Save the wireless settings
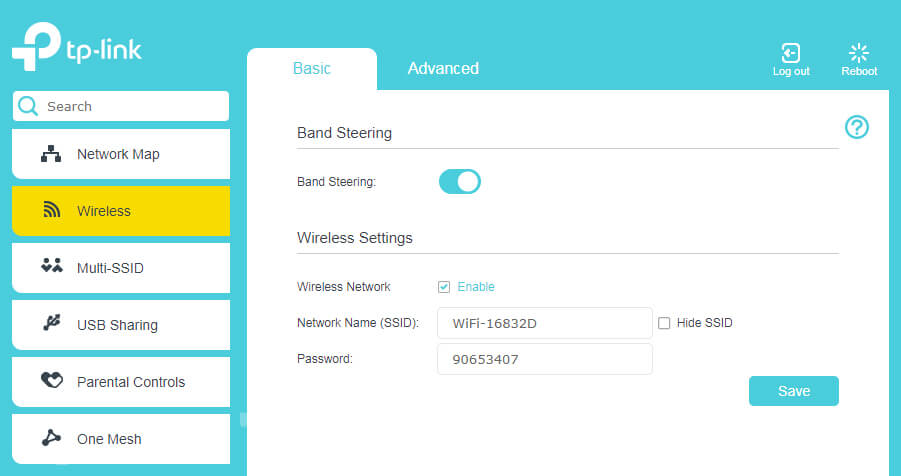Image resolution: width=901 pixels, height=476 pixels. [793, 391]
